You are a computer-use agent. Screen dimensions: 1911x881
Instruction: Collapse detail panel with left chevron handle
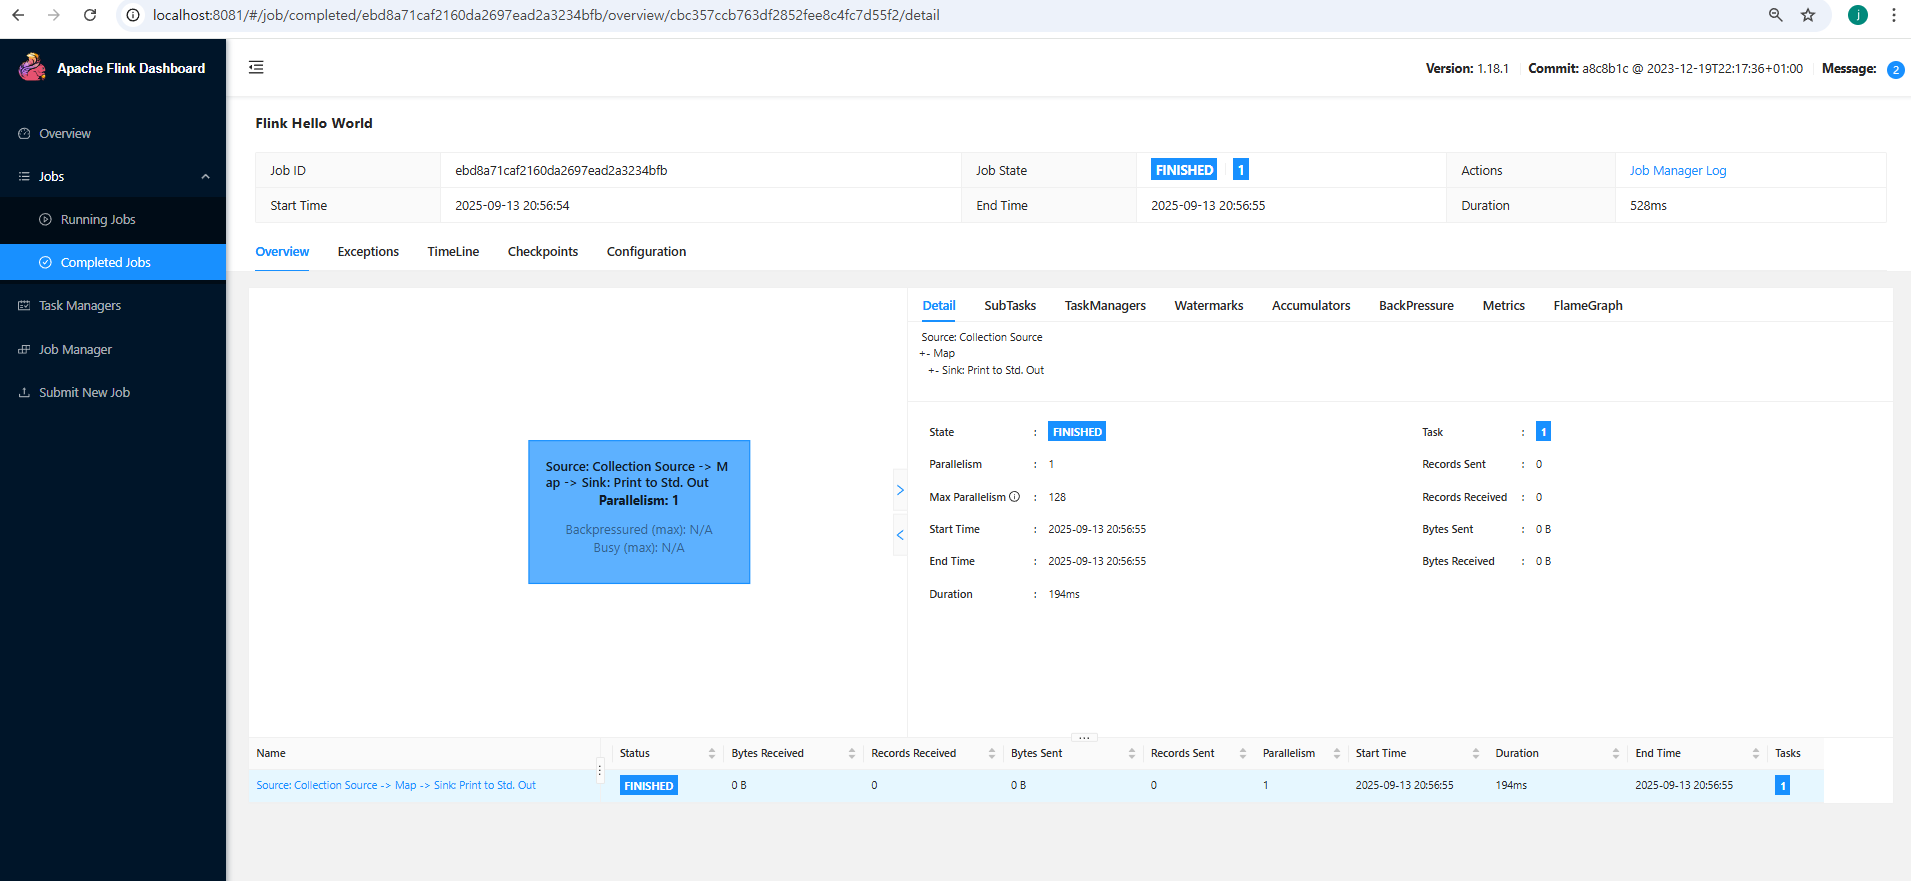900,535
